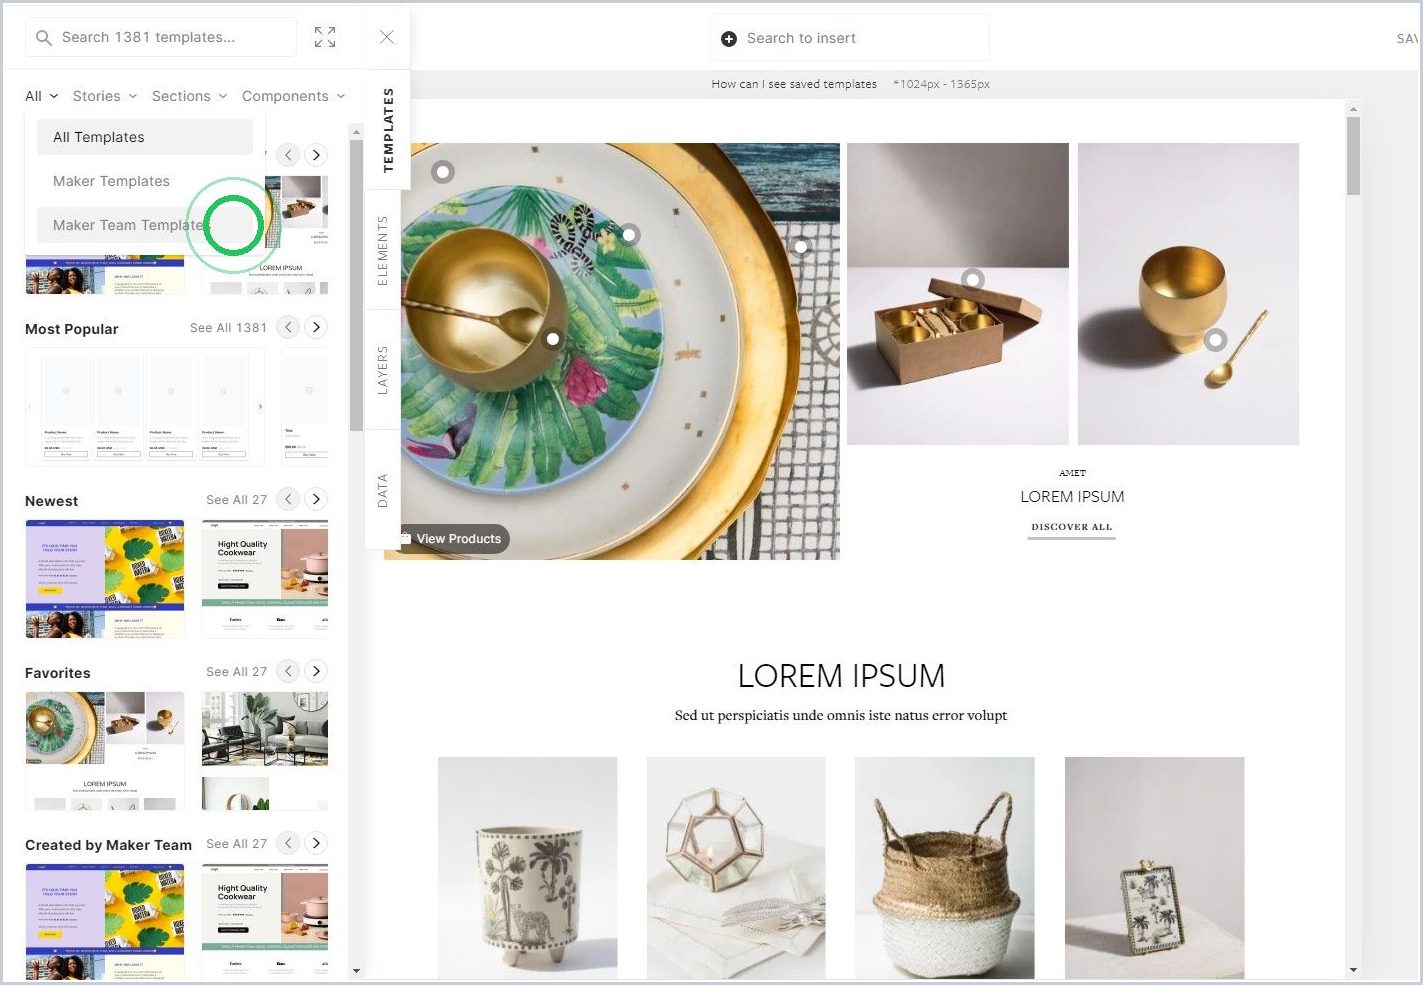This screenshot has height=985, width=1423.
Task: Click See All 27 next to Favorites
Action: 236,672
